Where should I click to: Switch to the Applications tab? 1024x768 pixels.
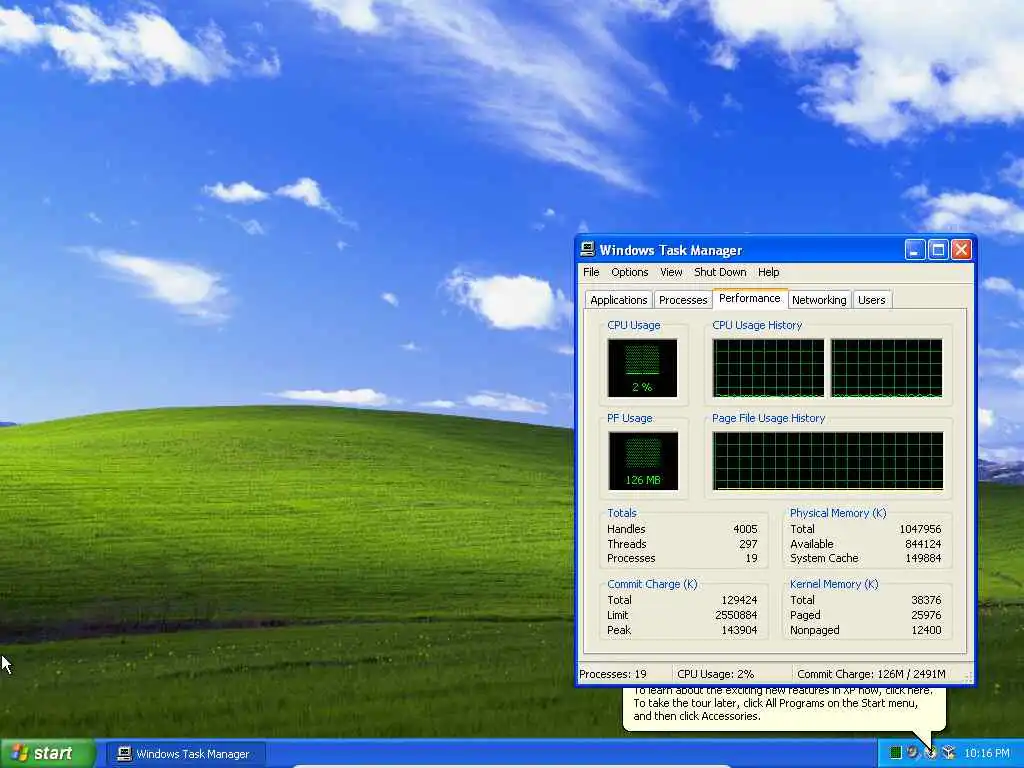click(x=618, y=300)
